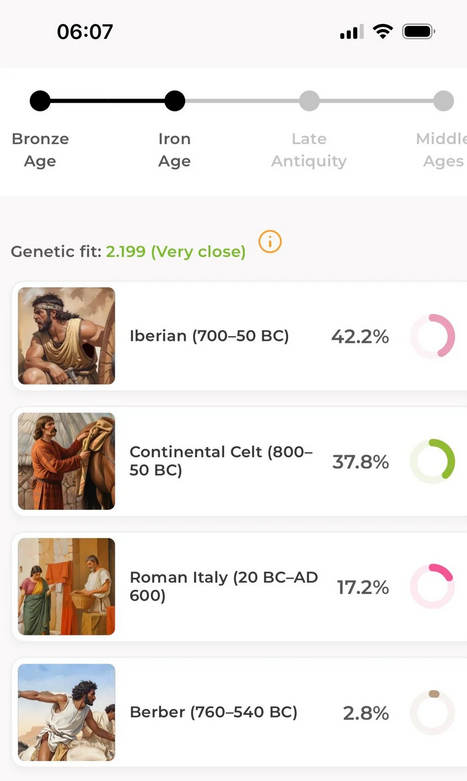Screen dimensions: 467x781
Task: Select the Iron Age timeline dot
Action: (x=175, y=101)
